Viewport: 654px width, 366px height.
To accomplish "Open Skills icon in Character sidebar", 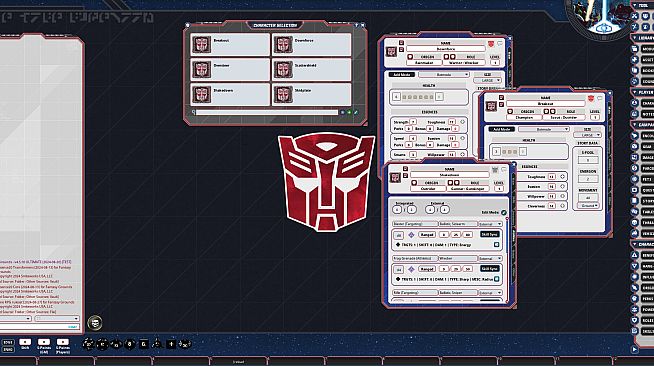I will point(635,331).
